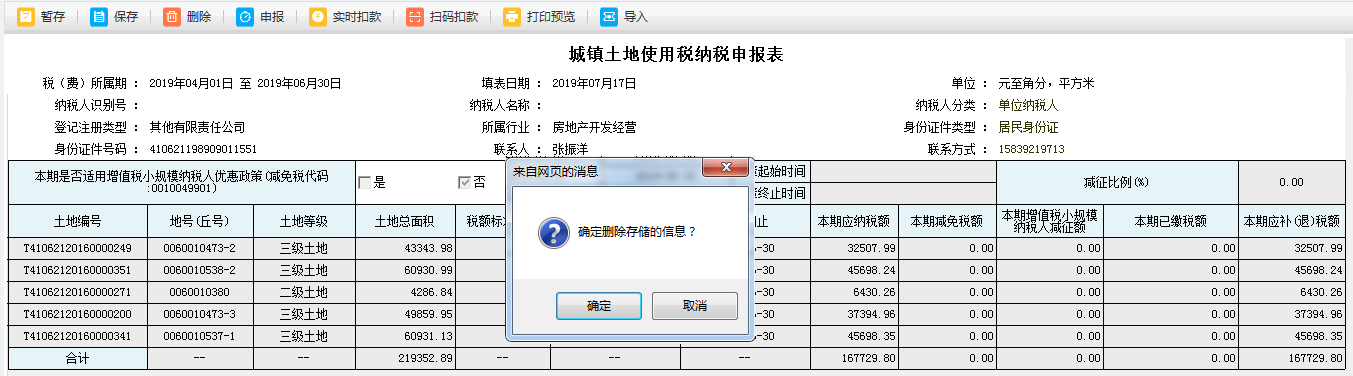This screenshot has width=1353, height=376.
Task: Click the 删除 toolbar label
Action: [x=199, y=17]
